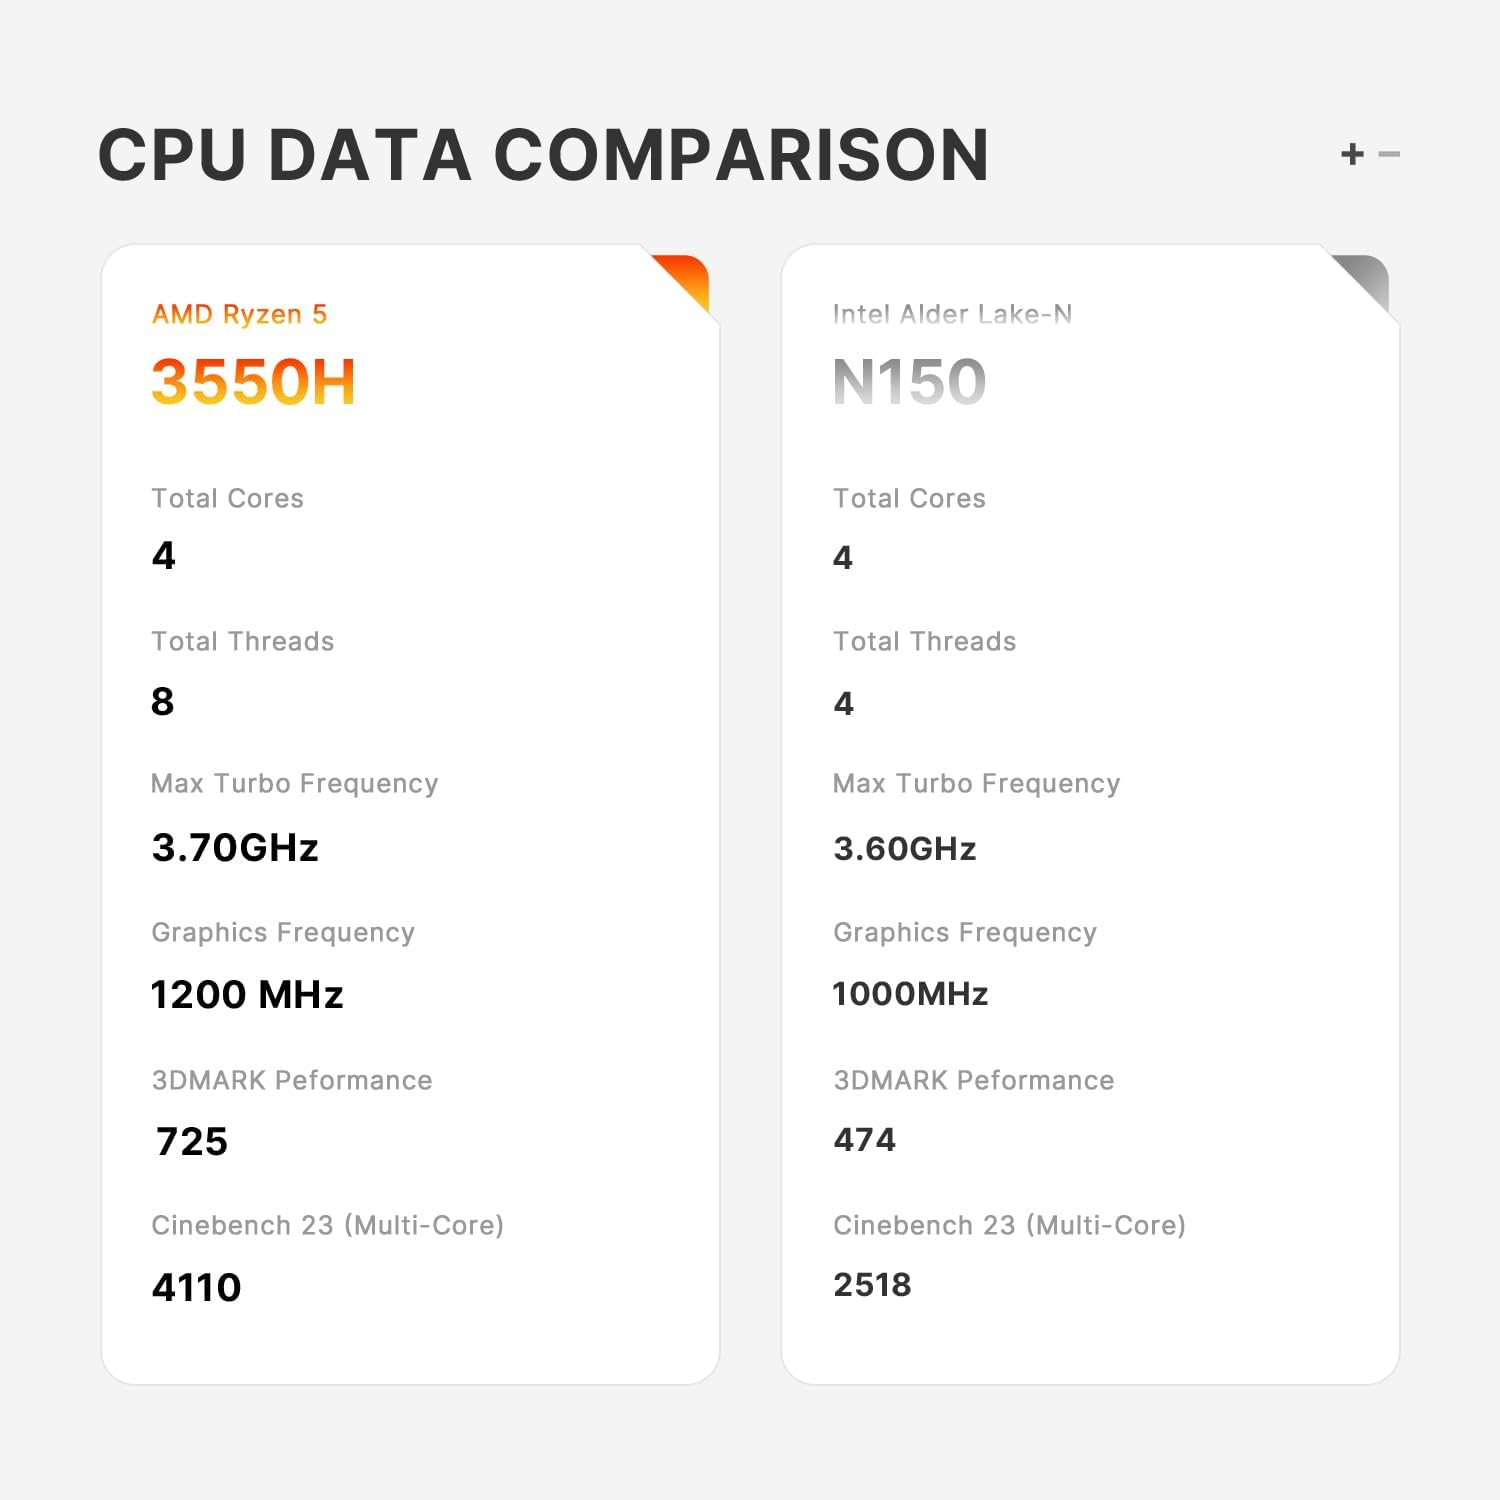Select the CPU DATA COMPARISON heading
This screenshot has width=1500, height=1500.
coord(543,155)
